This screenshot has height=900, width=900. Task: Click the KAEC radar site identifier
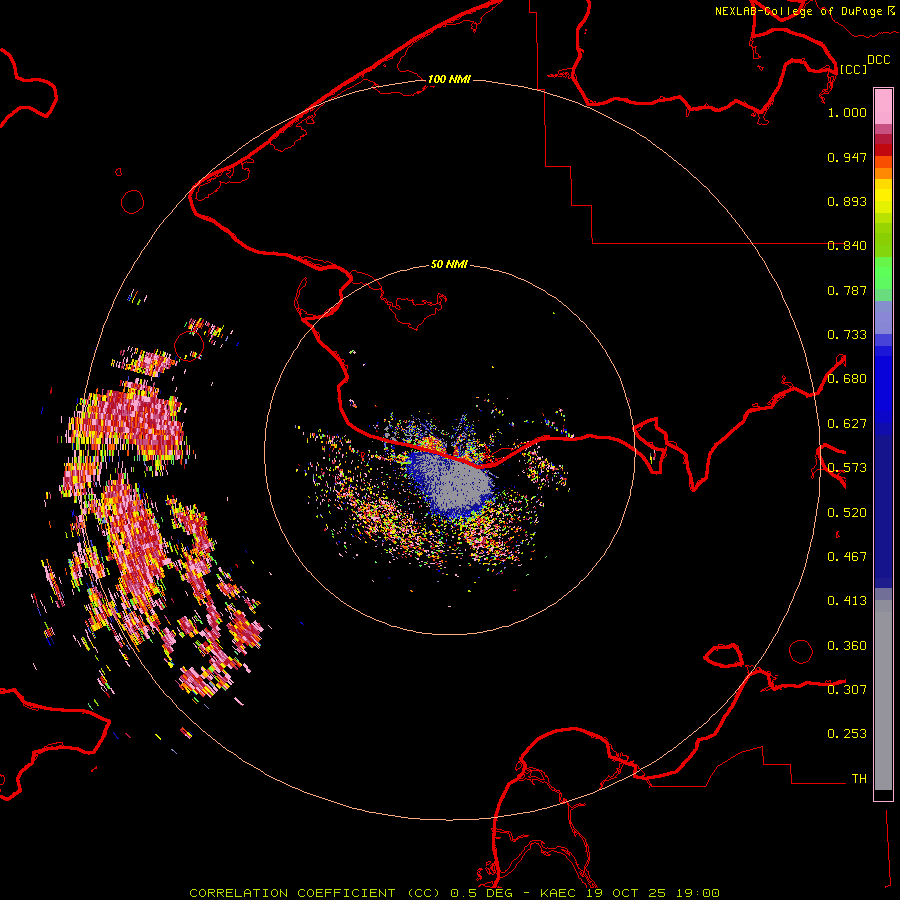pos(560,893)
